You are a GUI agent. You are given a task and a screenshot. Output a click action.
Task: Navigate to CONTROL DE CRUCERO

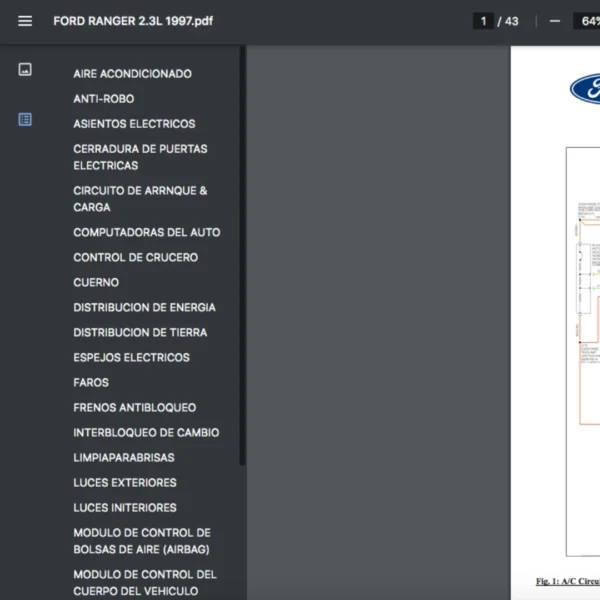pos(135,257)
